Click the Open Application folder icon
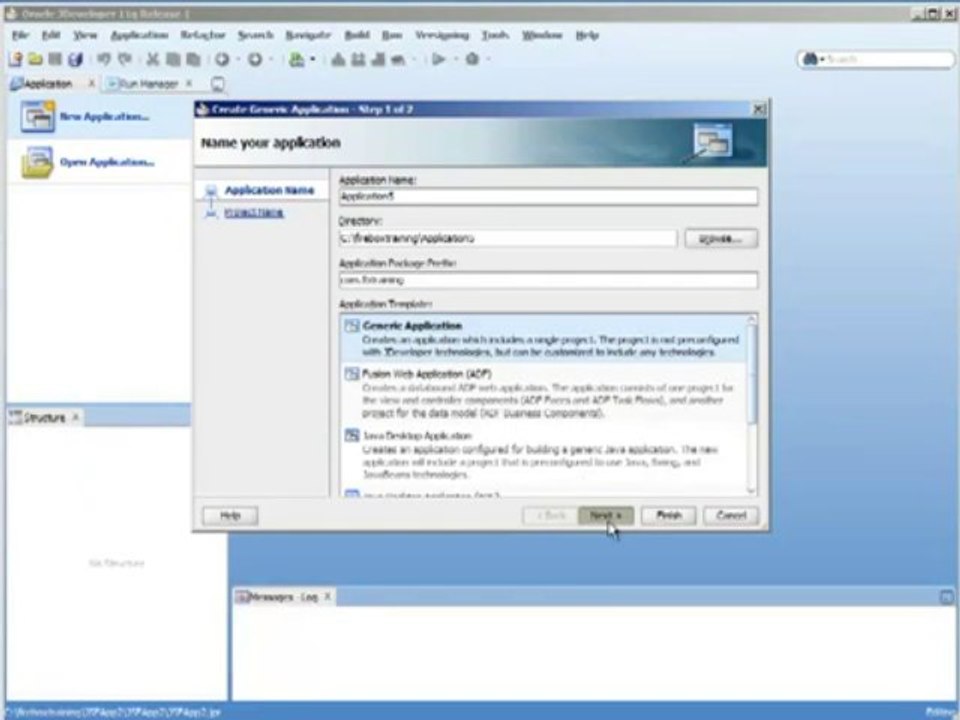The image size is (960, 720). tap(37, 162)
